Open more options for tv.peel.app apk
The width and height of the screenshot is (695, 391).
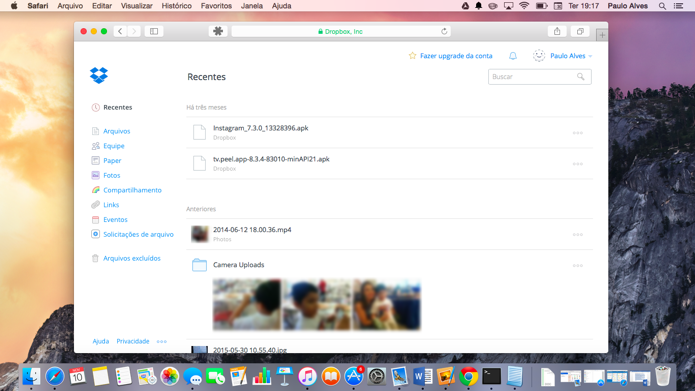pyautogui.click(x=578, y=164)
